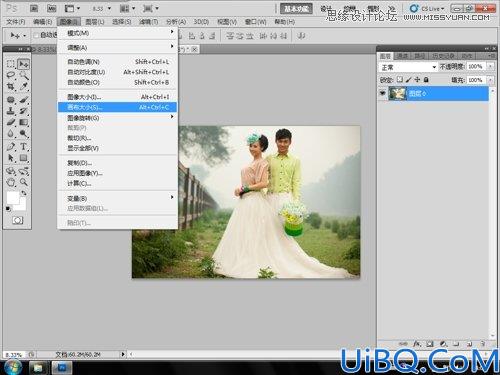
Task: Click the 基本功能 workspace button
Action: [x=296, y=9]
